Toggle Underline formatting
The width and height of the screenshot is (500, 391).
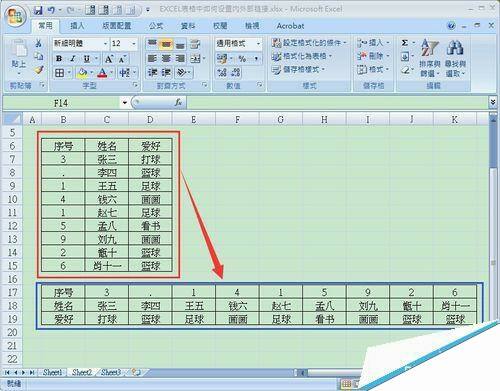87,59
